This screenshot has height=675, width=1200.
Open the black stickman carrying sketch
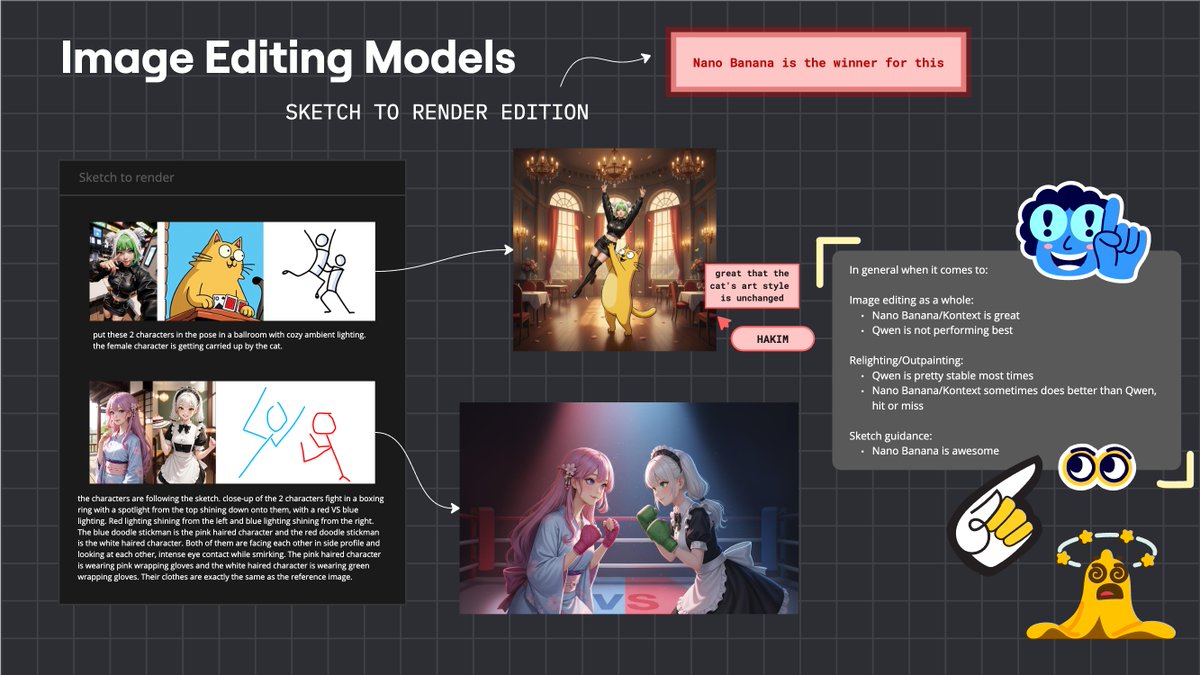coord(319,271)
